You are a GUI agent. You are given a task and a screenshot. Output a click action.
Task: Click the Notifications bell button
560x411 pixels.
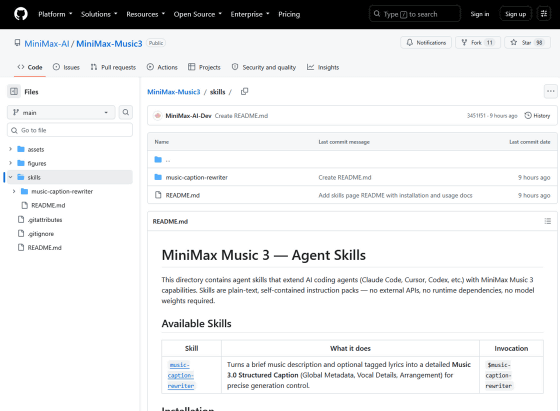tap(426, 42)
